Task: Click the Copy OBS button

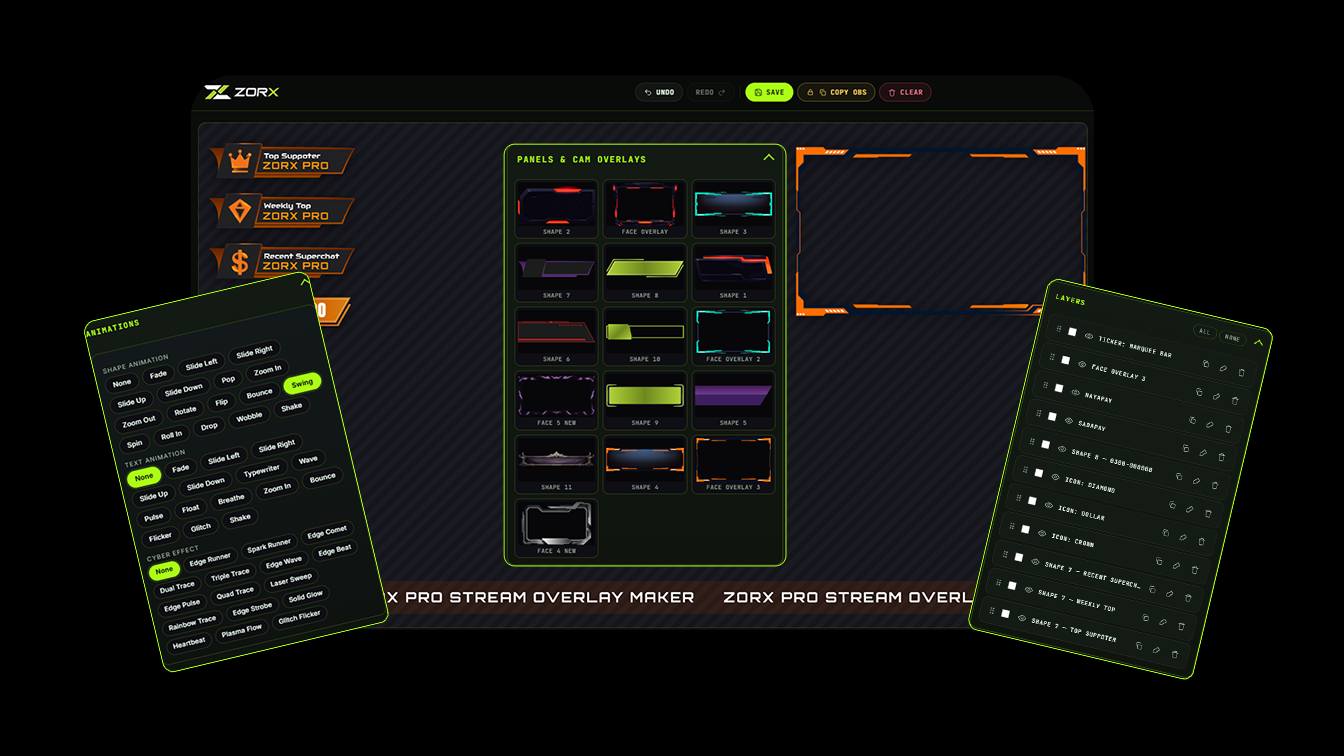Action: (x=836, y=92)
